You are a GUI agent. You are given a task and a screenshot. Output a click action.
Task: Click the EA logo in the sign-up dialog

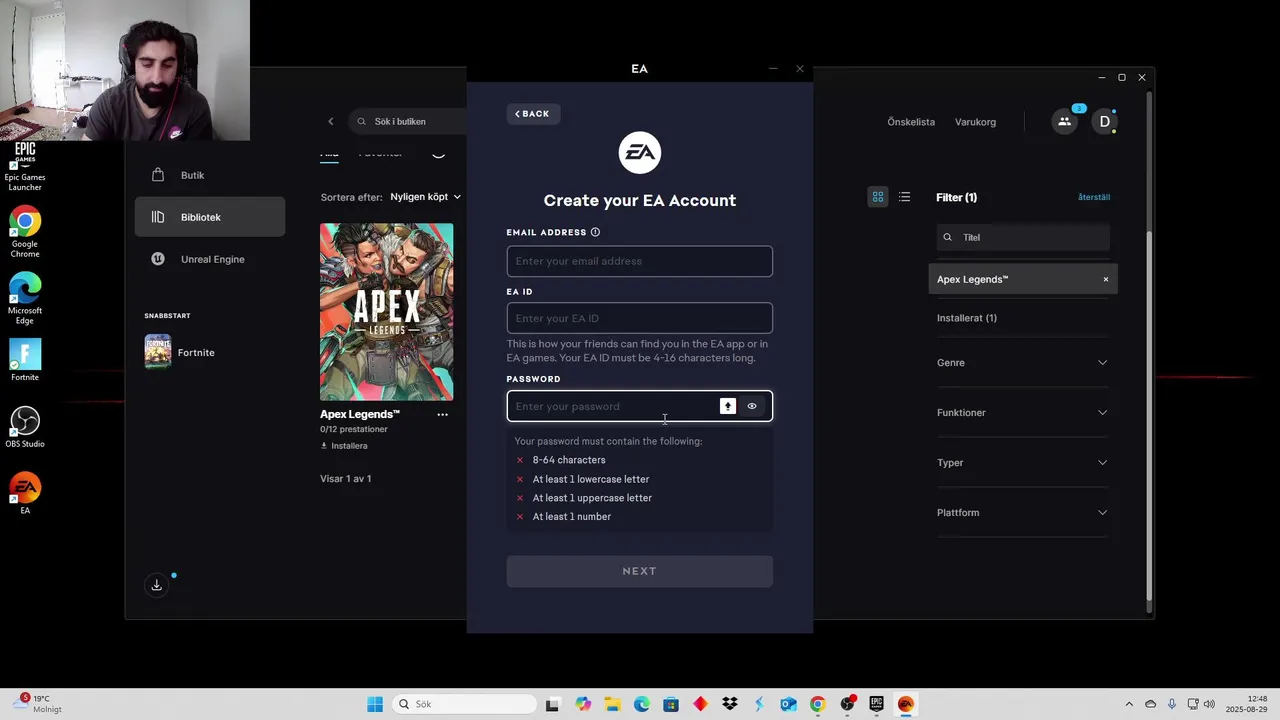coord(640,153)
